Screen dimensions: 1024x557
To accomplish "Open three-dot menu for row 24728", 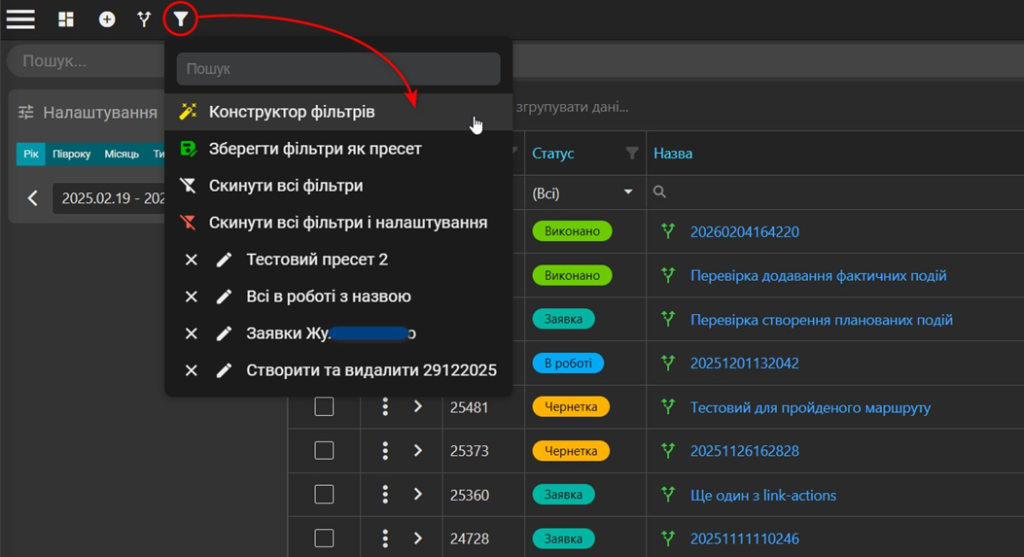I will pos(385,538).
